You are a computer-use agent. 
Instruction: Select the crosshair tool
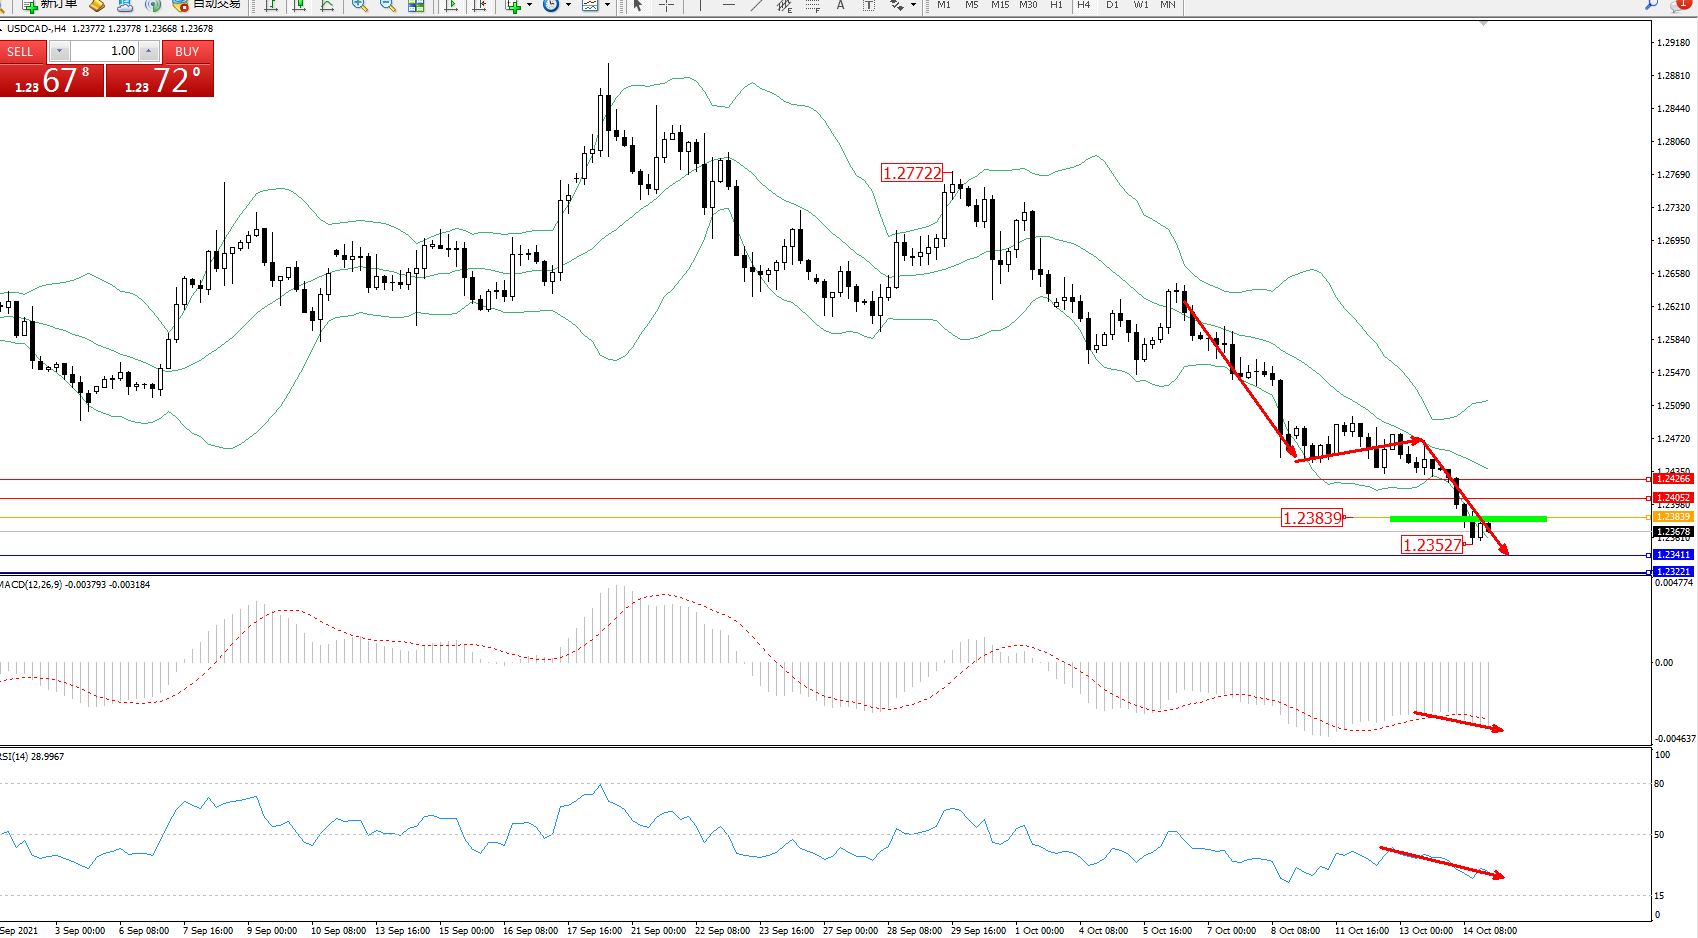666,6
